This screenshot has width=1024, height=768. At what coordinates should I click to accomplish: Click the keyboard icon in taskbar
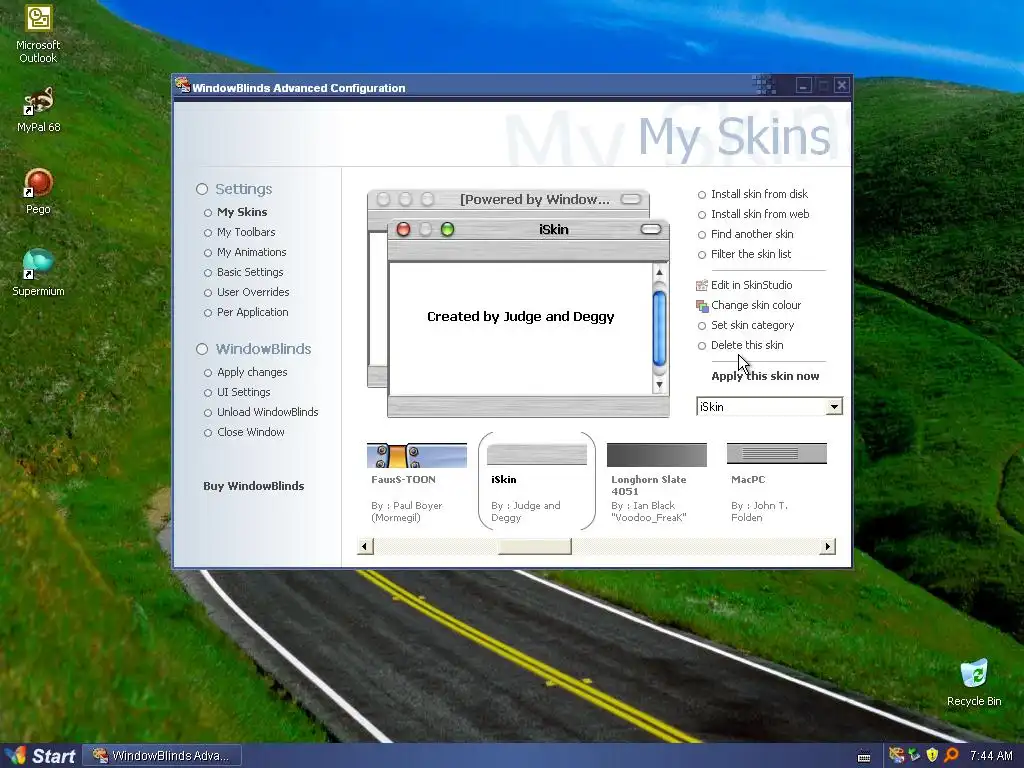click(864, 757)
